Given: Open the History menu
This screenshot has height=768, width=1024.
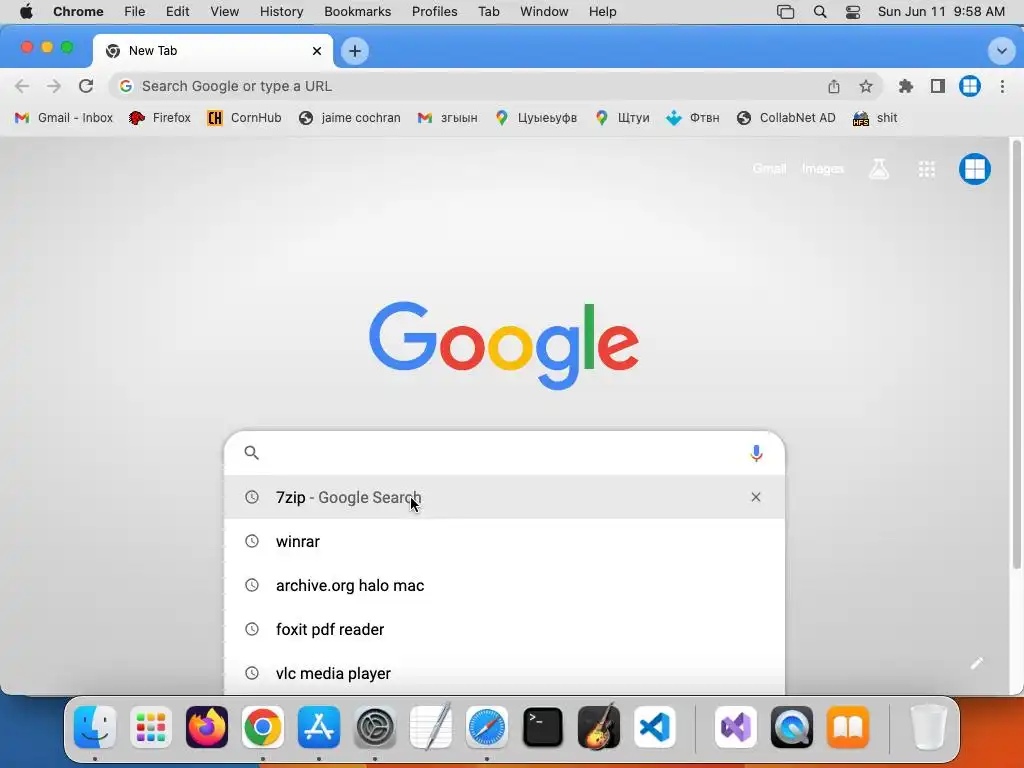Looking at the screenshot, I should tap(281, 12).
